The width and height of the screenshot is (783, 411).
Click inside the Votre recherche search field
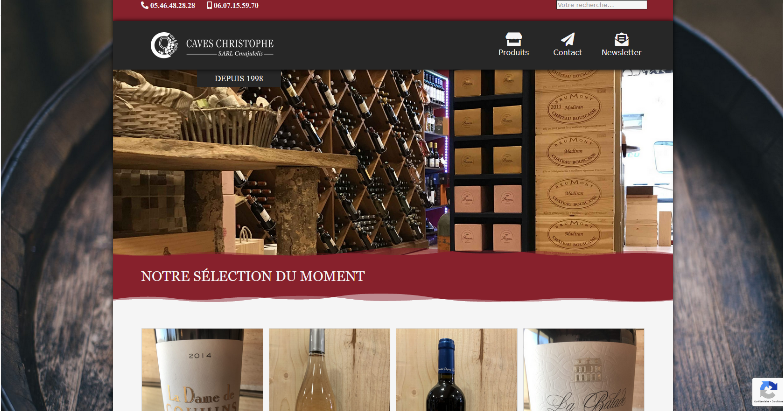pos(601,4)
